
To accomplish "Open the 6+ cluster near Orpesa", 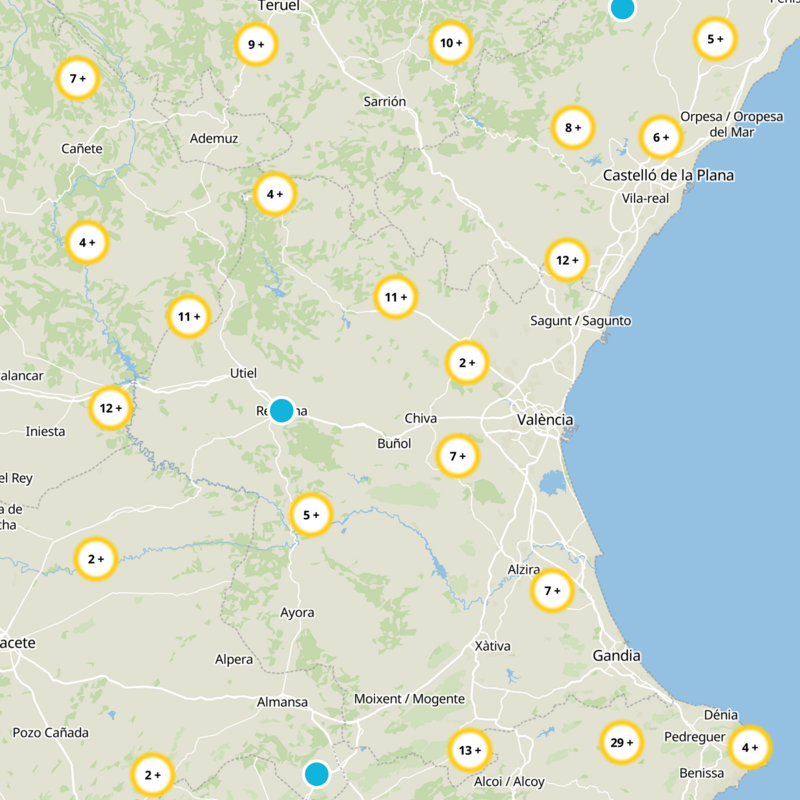I will click(x=661, y=137).
